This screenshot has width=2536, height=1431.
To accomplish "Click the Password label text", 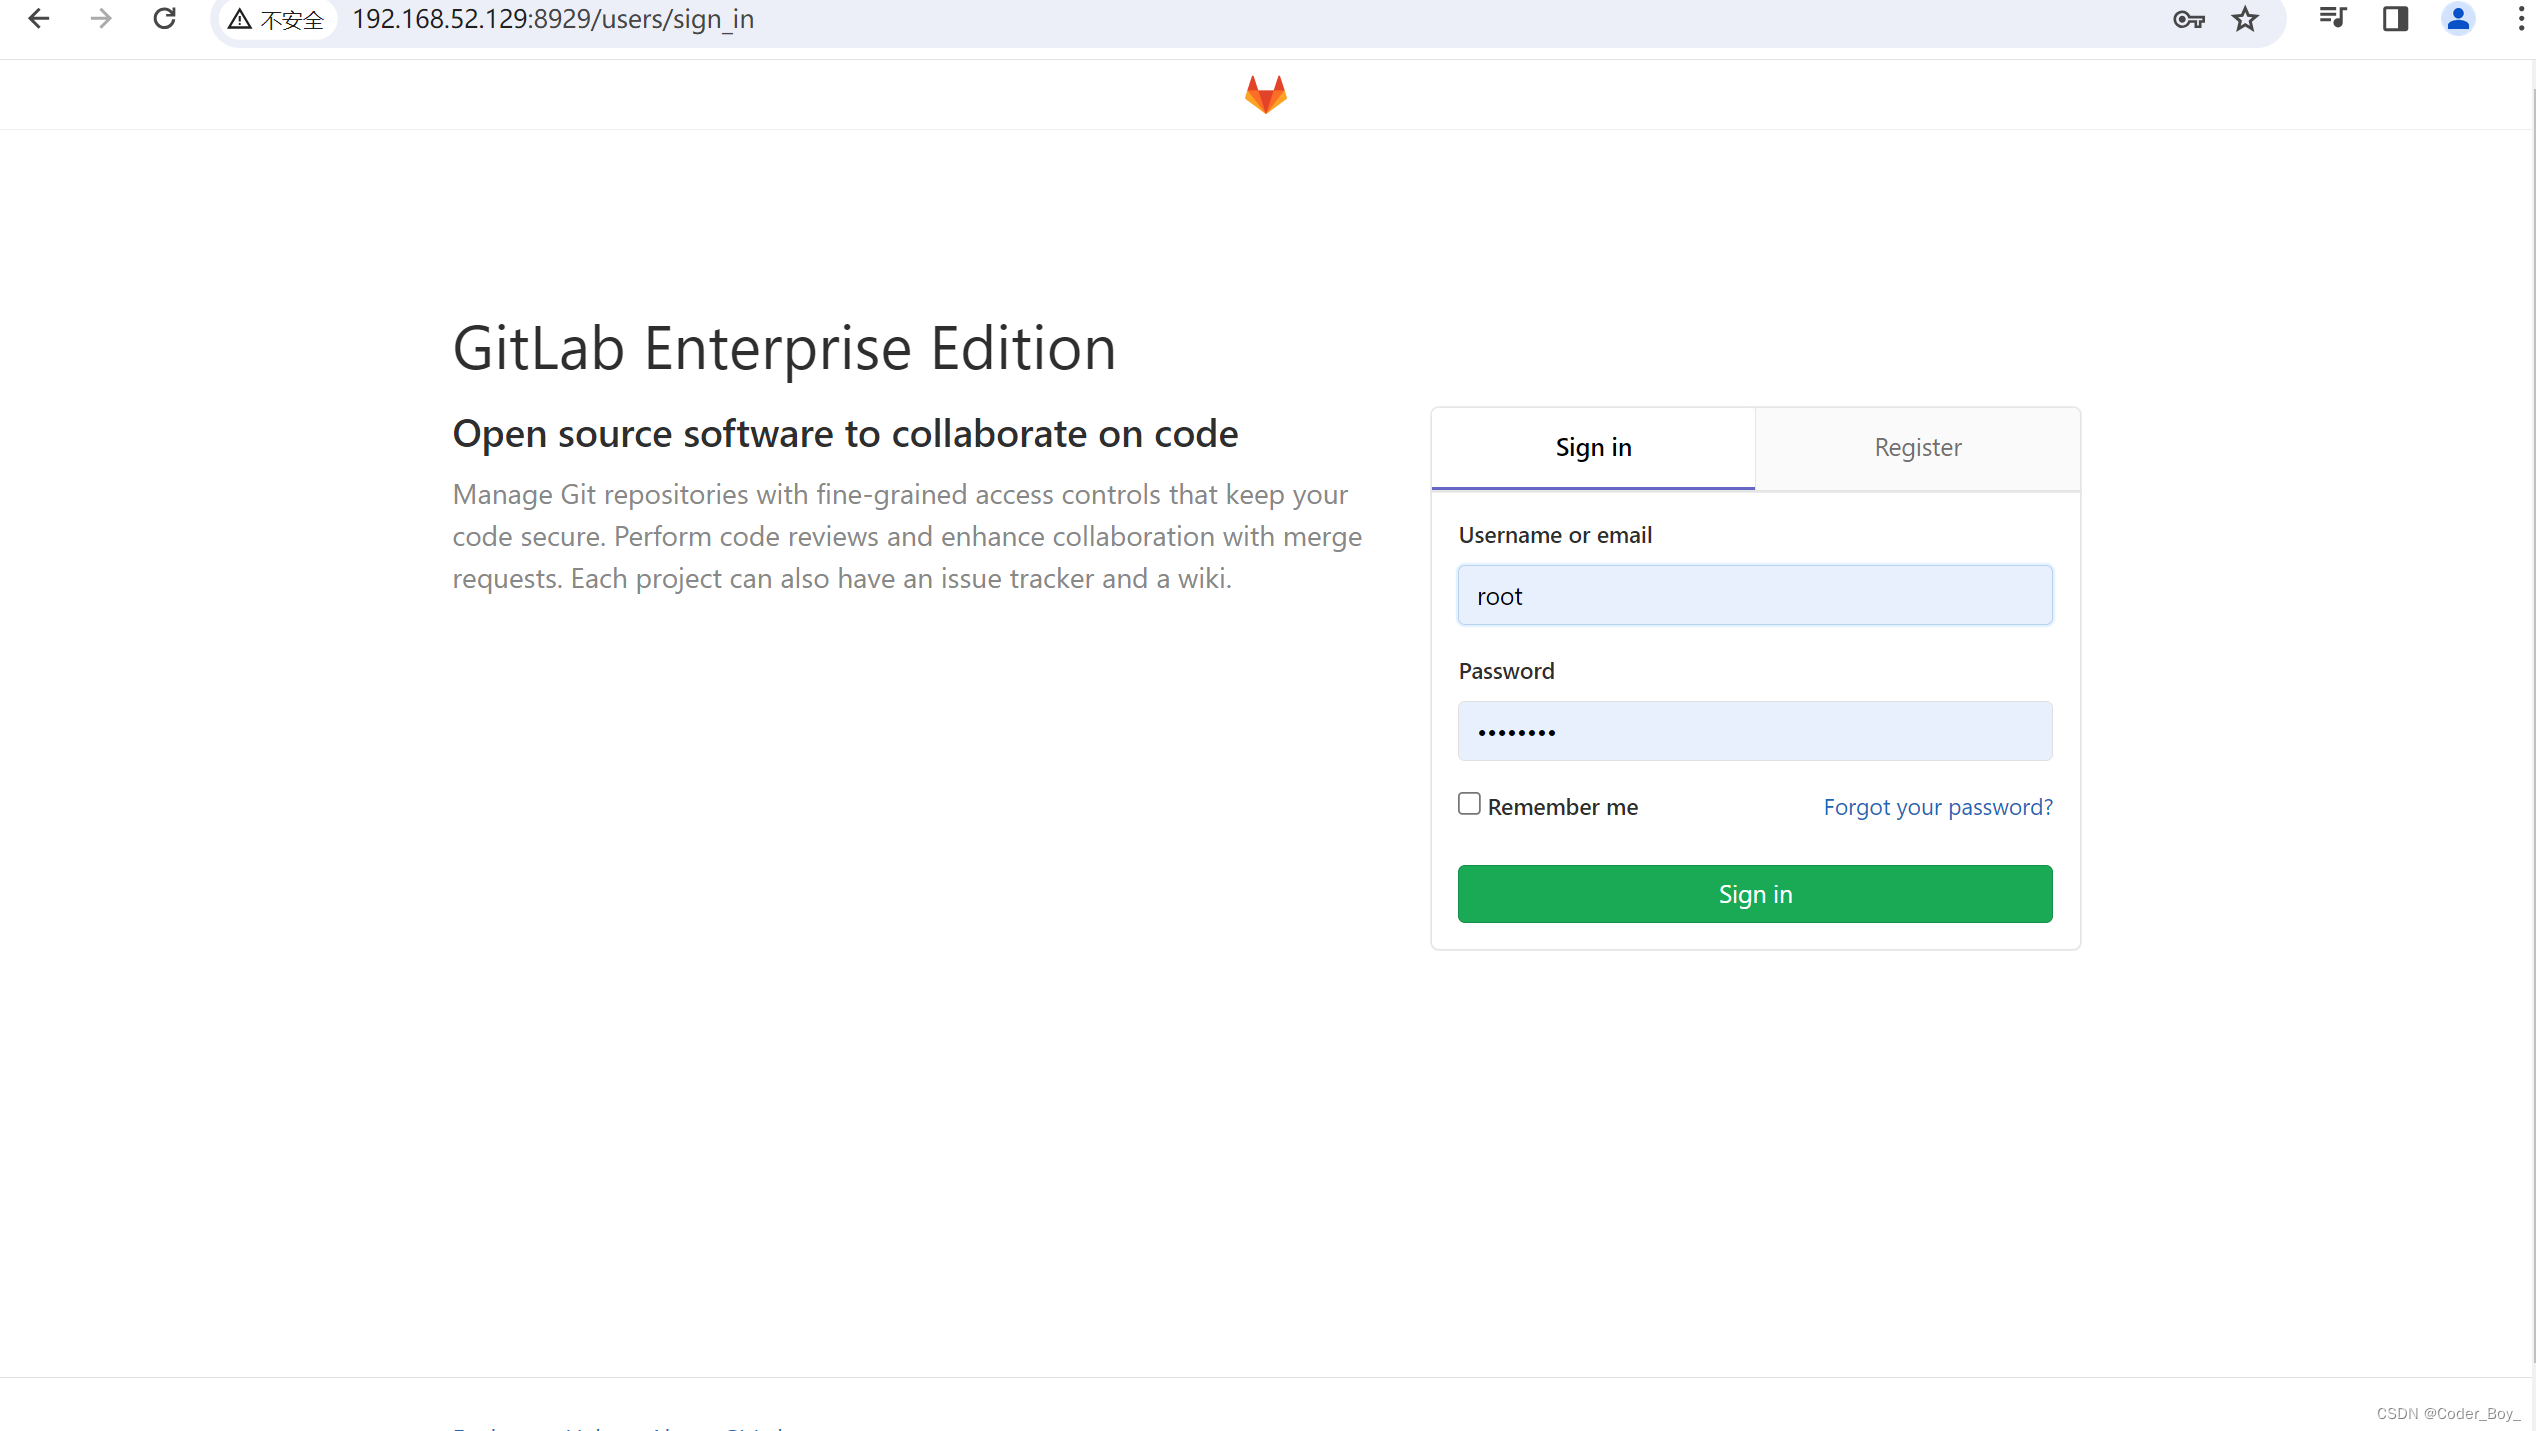I will [1506, 671].
